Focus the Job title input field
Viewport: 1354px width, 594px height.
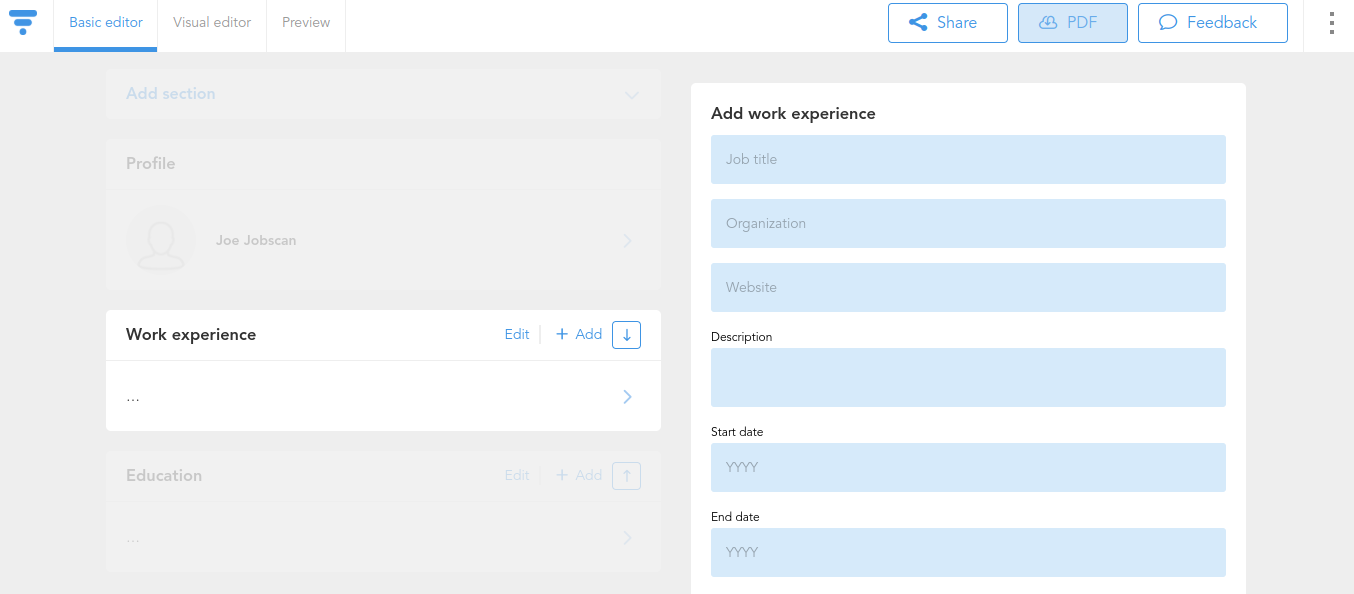click(x=968, y=160)
